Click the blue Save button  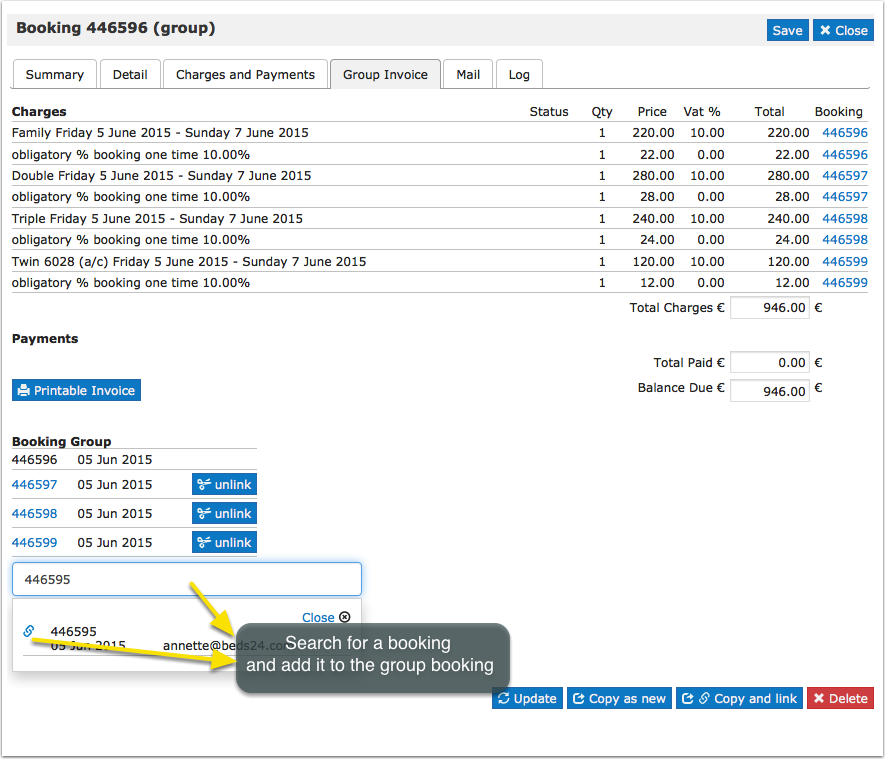pos(787,30)
